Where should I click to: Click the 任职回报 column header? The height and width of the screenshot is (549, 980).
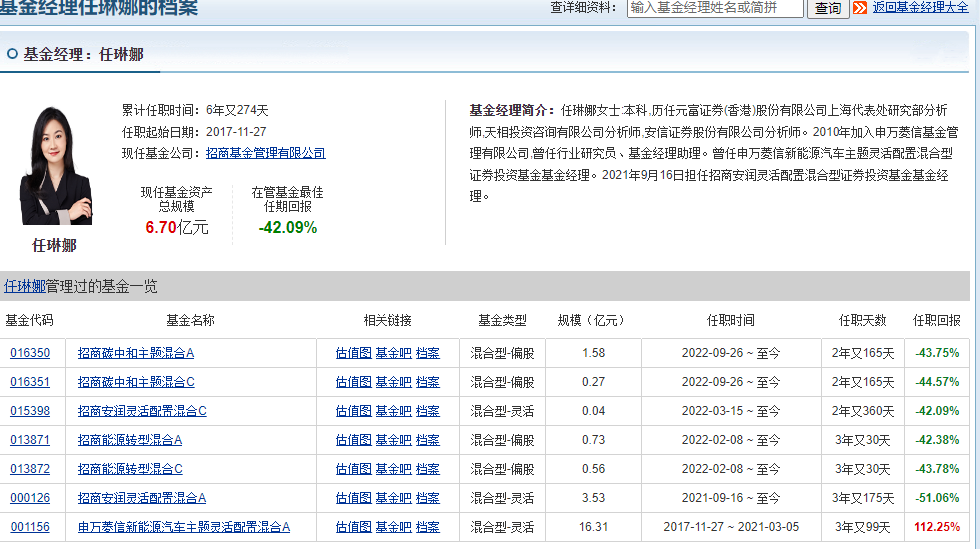(936, 320)
